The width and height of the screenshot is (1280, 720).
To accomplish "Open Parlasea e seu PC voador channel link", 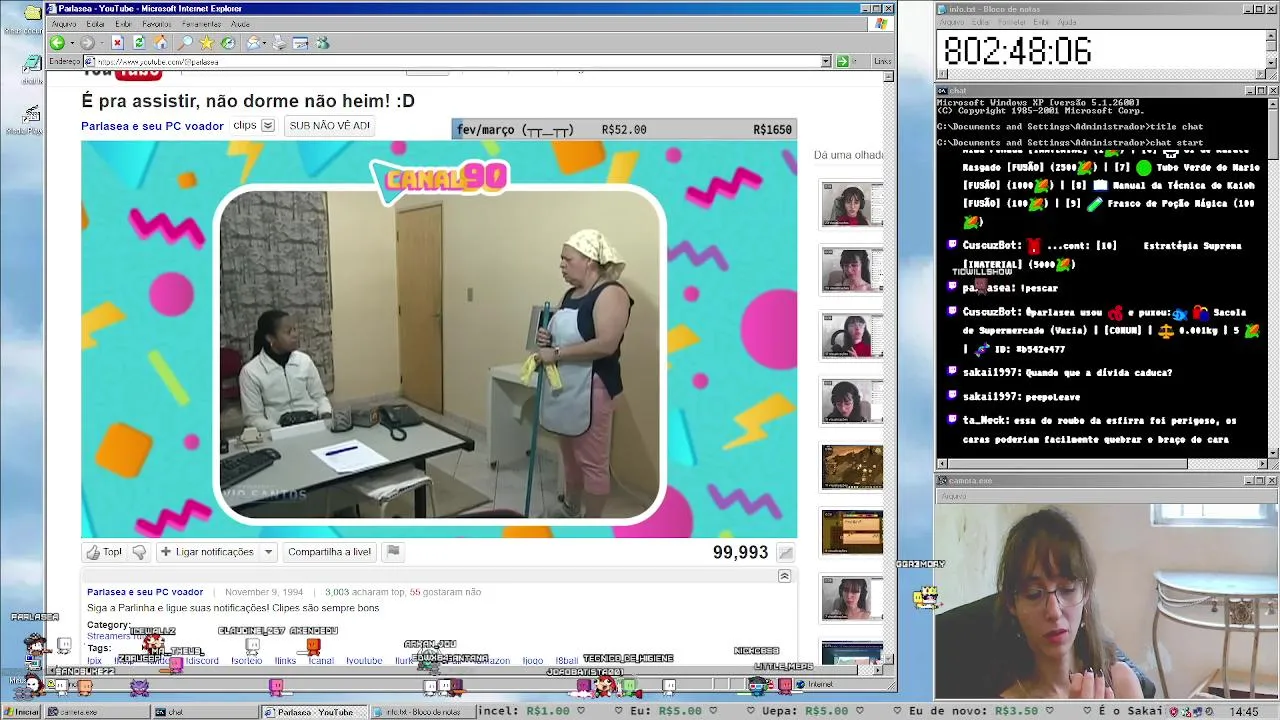I will (152, 126).
